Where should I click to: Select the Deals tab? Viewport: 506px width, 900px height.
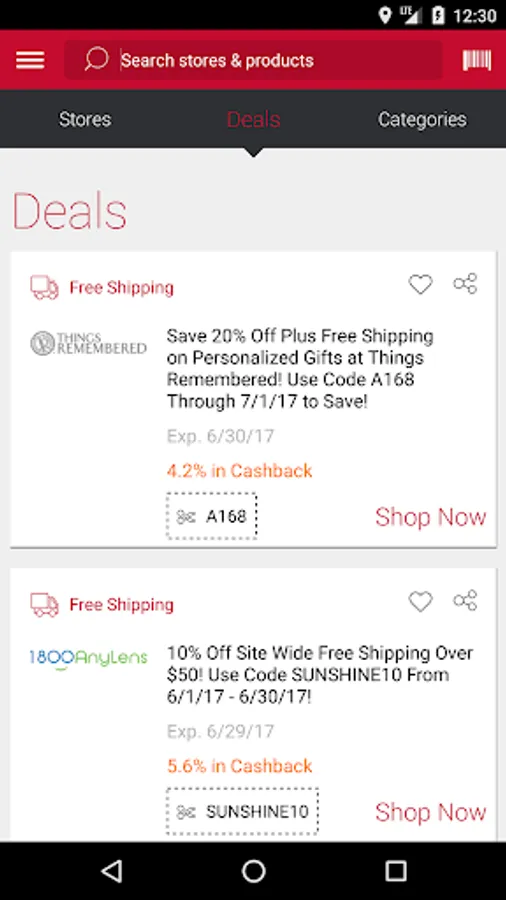coord(253,119)
